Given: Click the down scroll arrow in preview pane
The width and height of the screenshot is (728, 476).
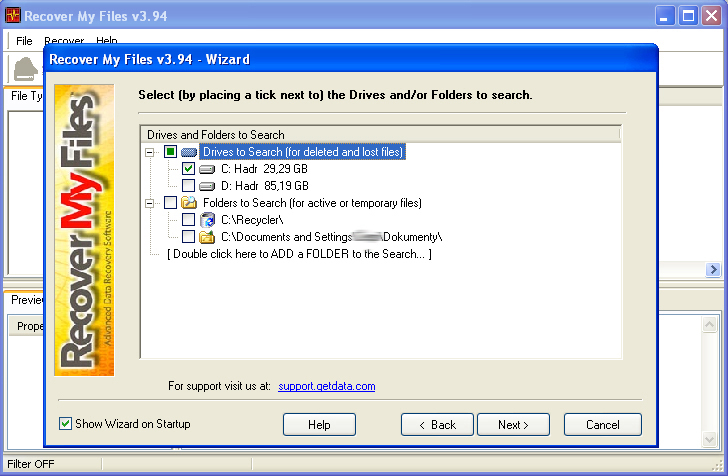Looking at the screenshot, I should tap(709, 439).
